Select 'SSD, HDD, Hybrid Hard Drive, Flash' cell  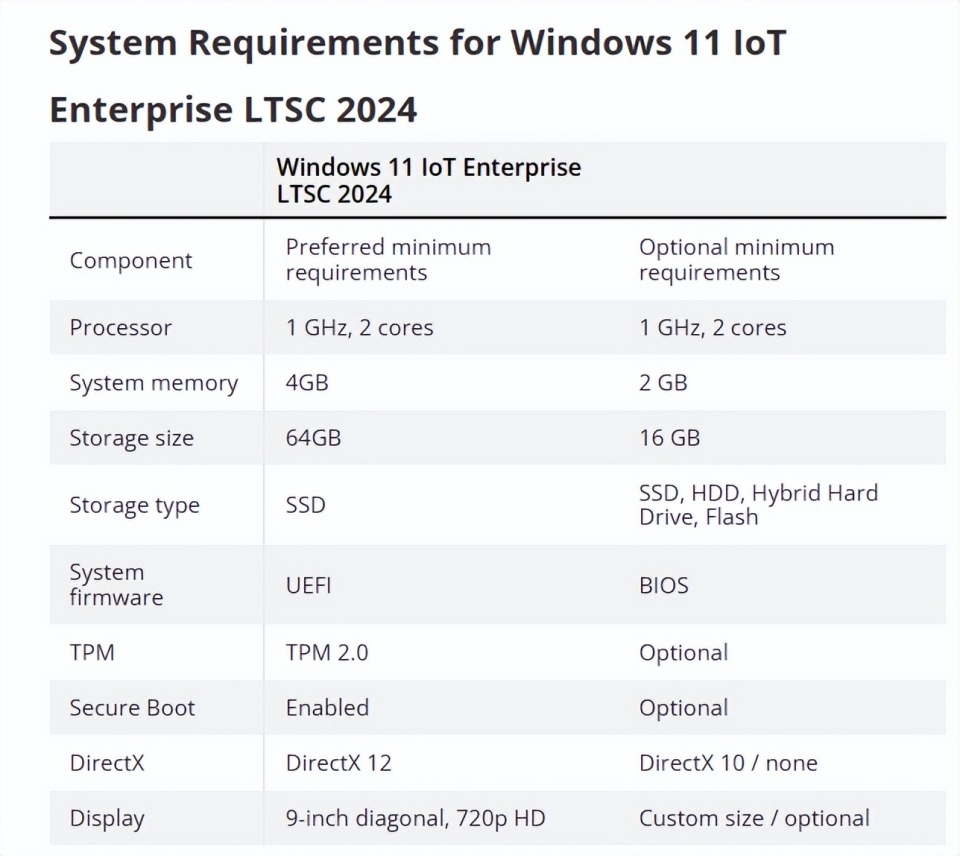click(758, 504)
